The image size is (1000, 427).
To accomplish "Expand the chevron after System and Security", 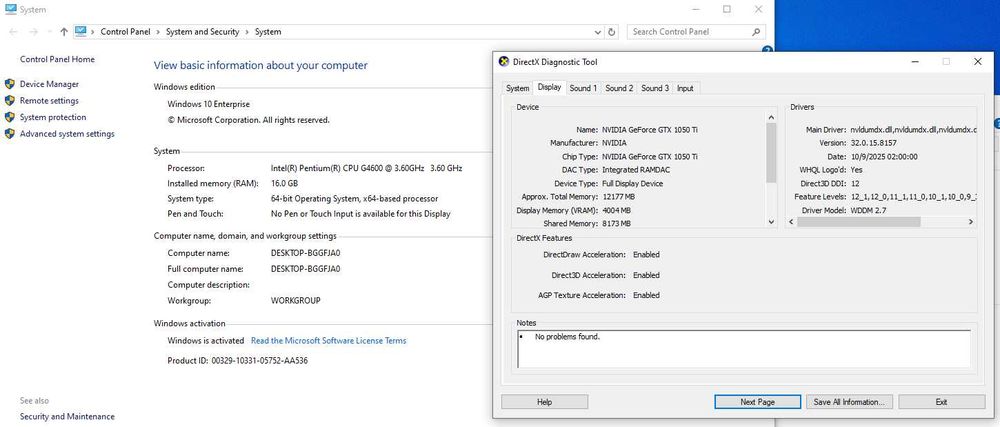I will pyautogui.click(x=247, y=32).
